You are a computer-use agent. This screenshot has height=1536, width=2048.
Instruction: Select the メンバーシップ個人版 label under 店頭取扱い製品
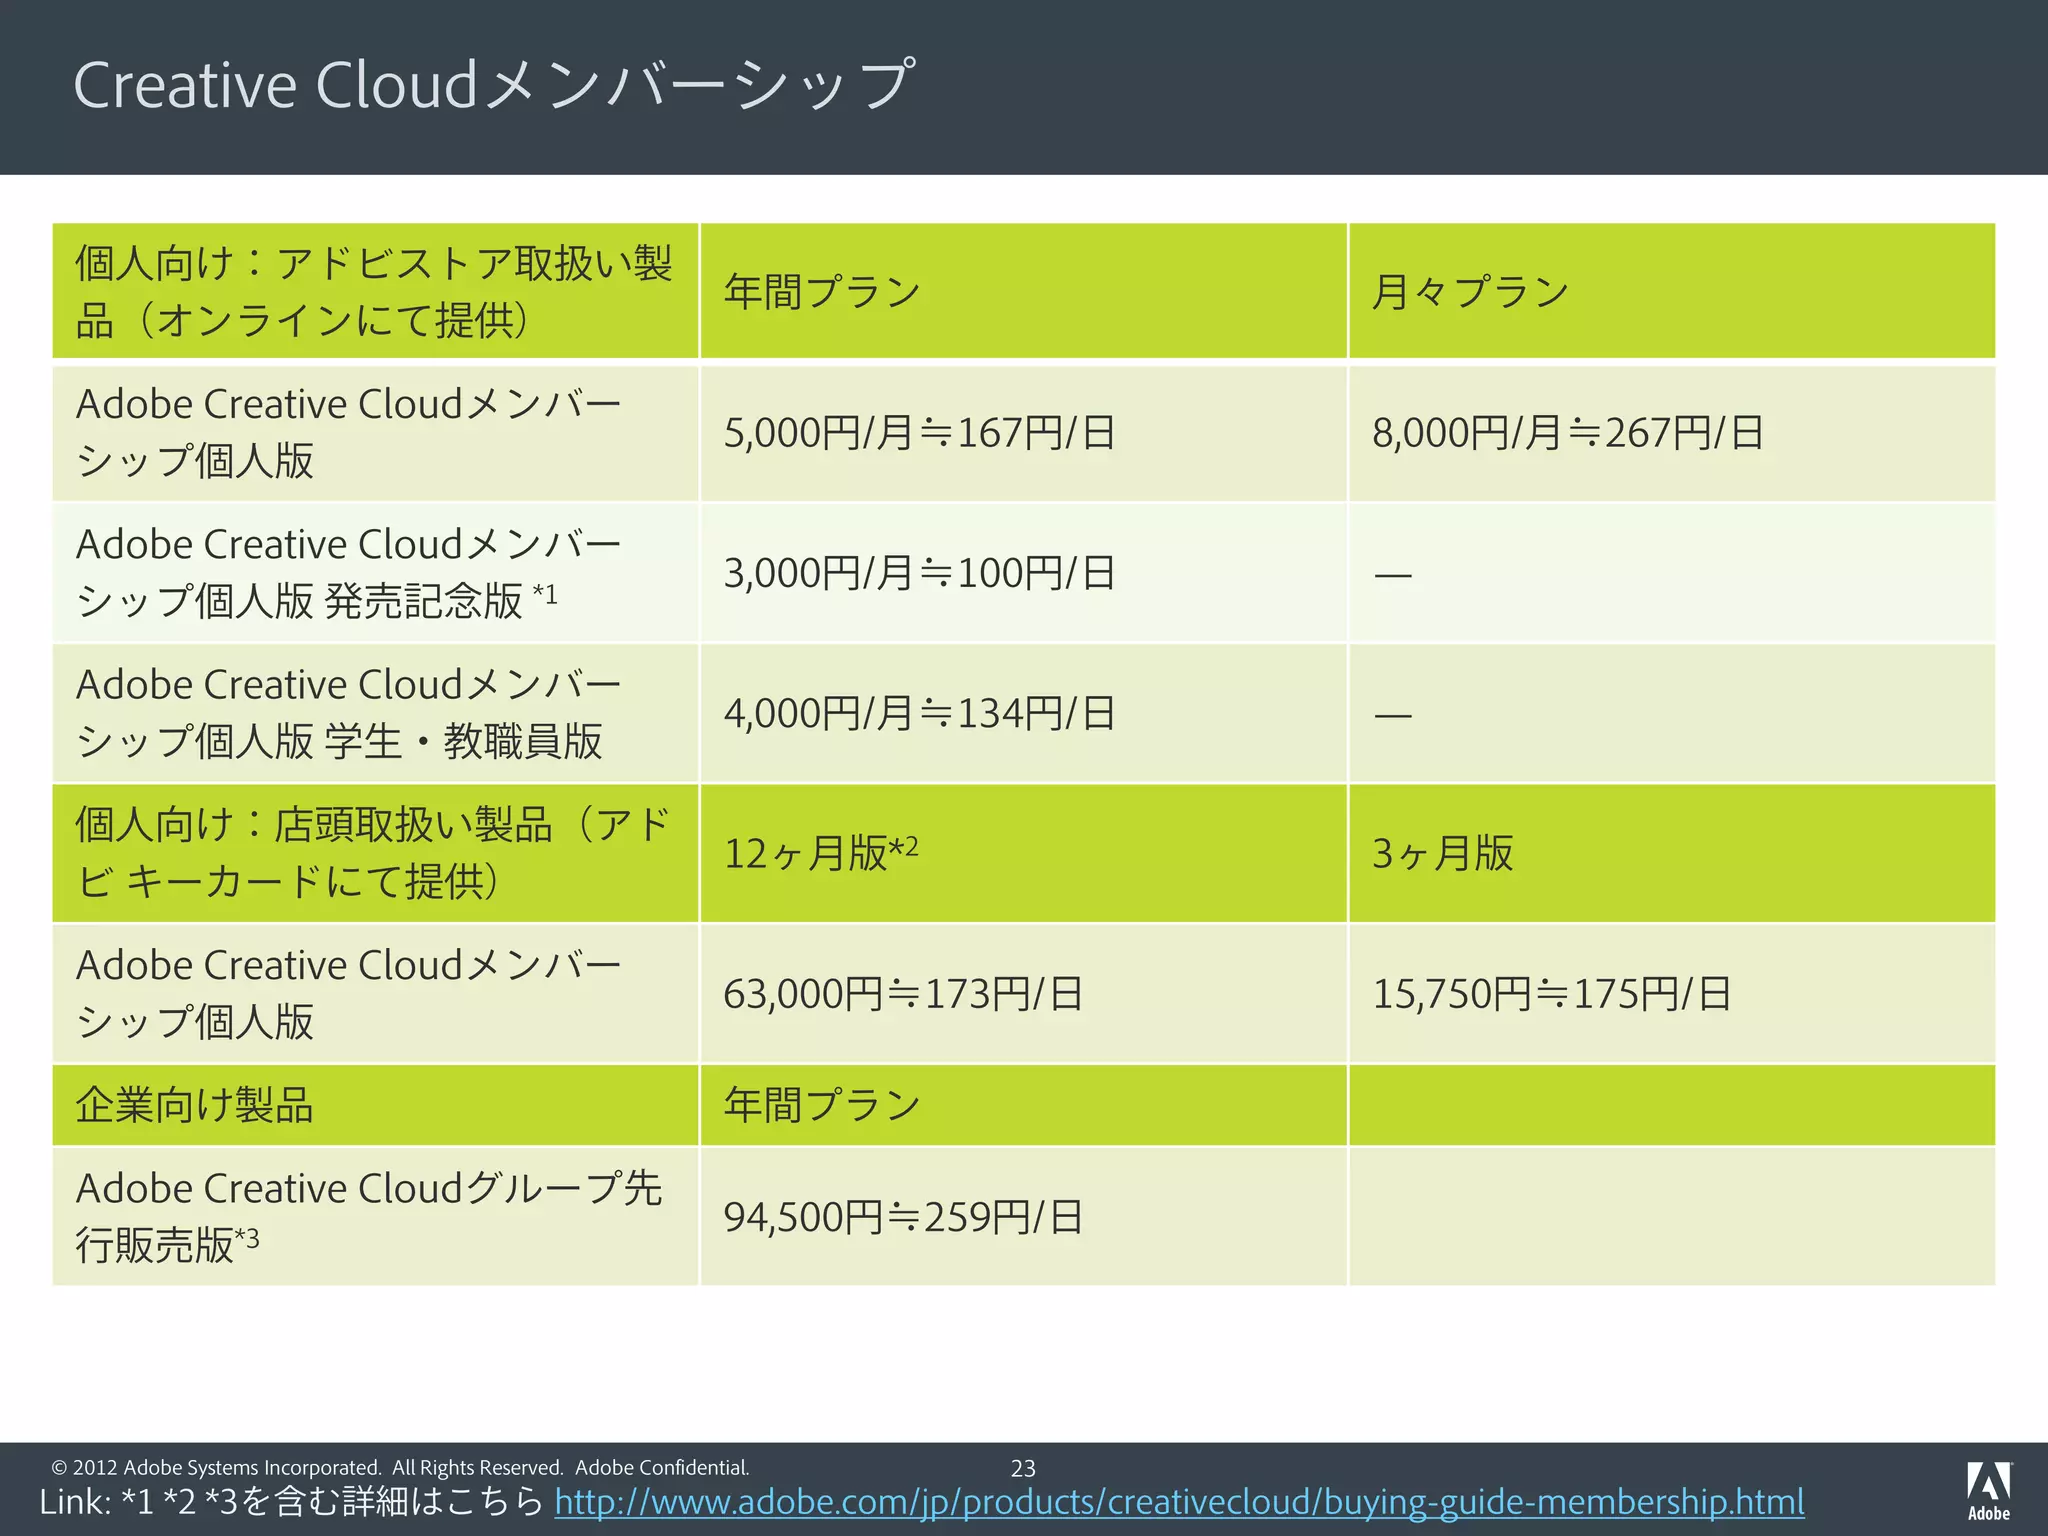[349, 993]
